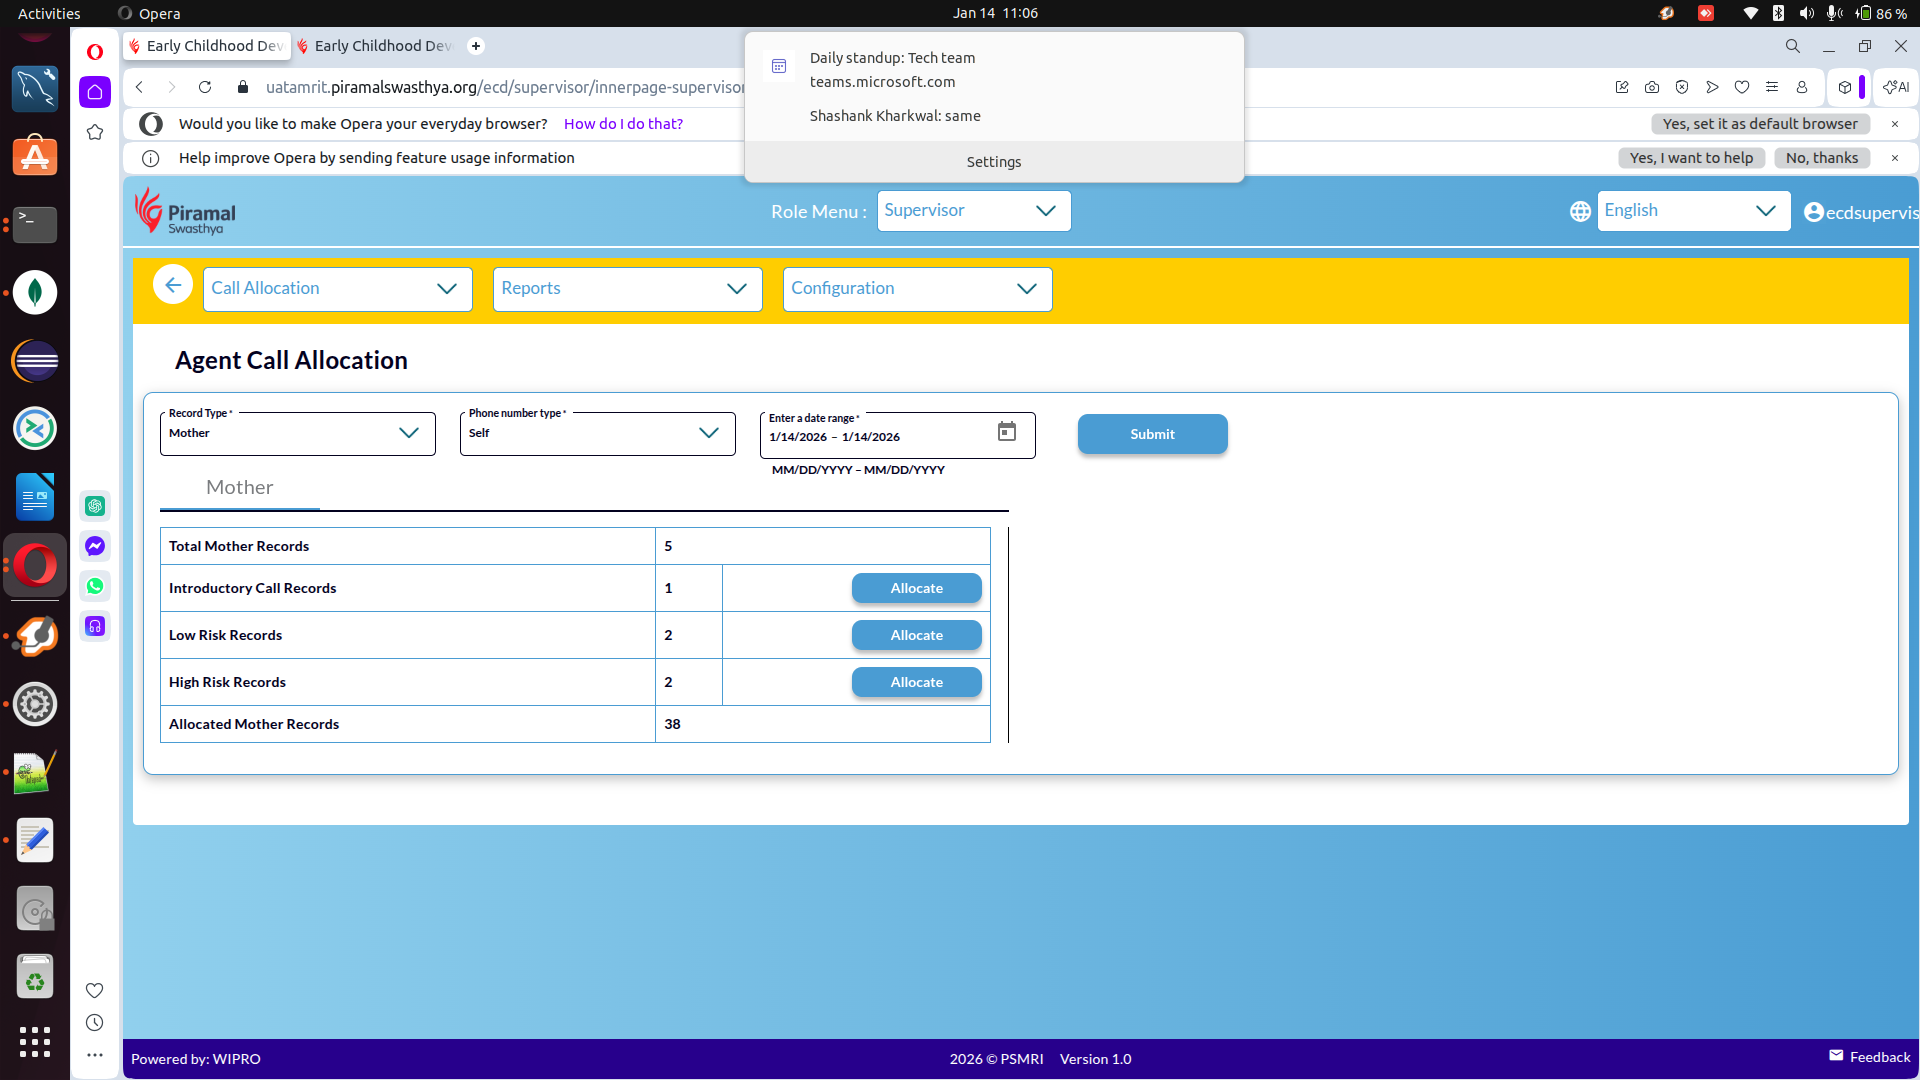Screen dimensions: 1920x1080
Task: Click the calendar icon in date range field
Action: (x=1006, y=431)
